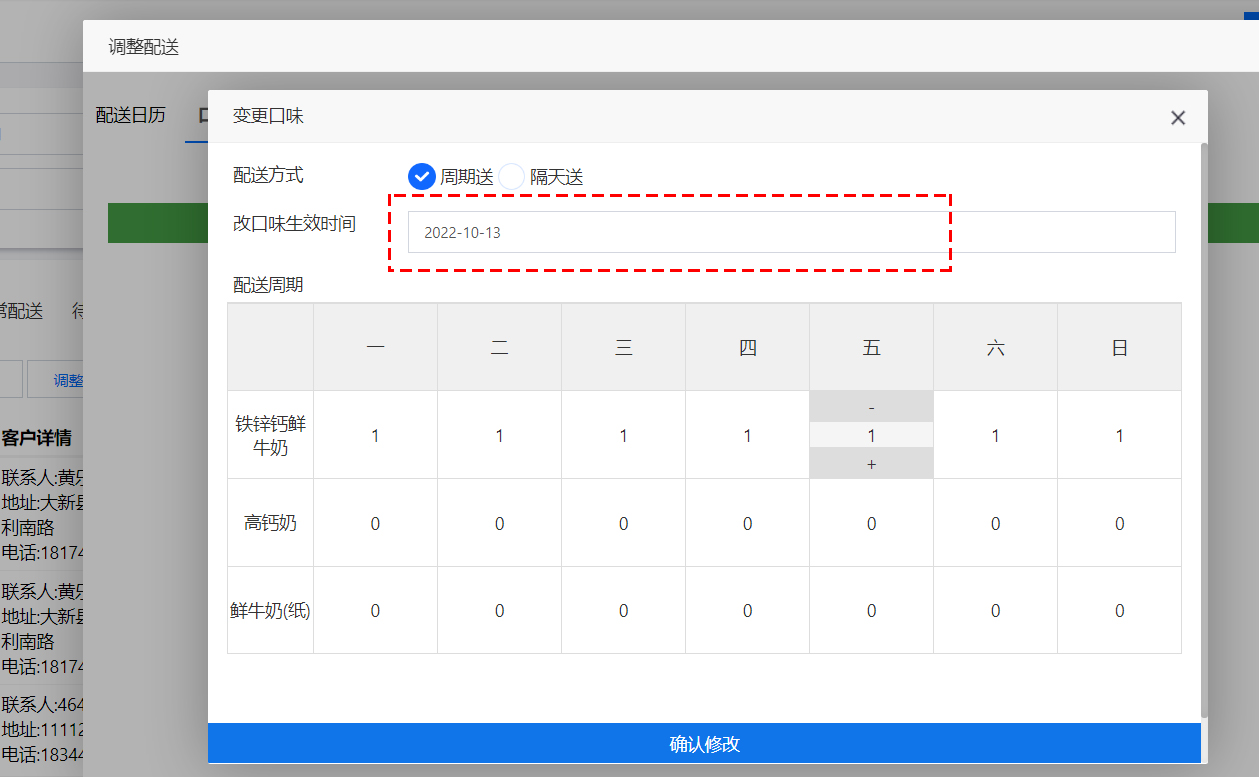Click the 铁锌钙鲜牛奶 row label
Viewport: 1259px width, 777px height.
270,436
